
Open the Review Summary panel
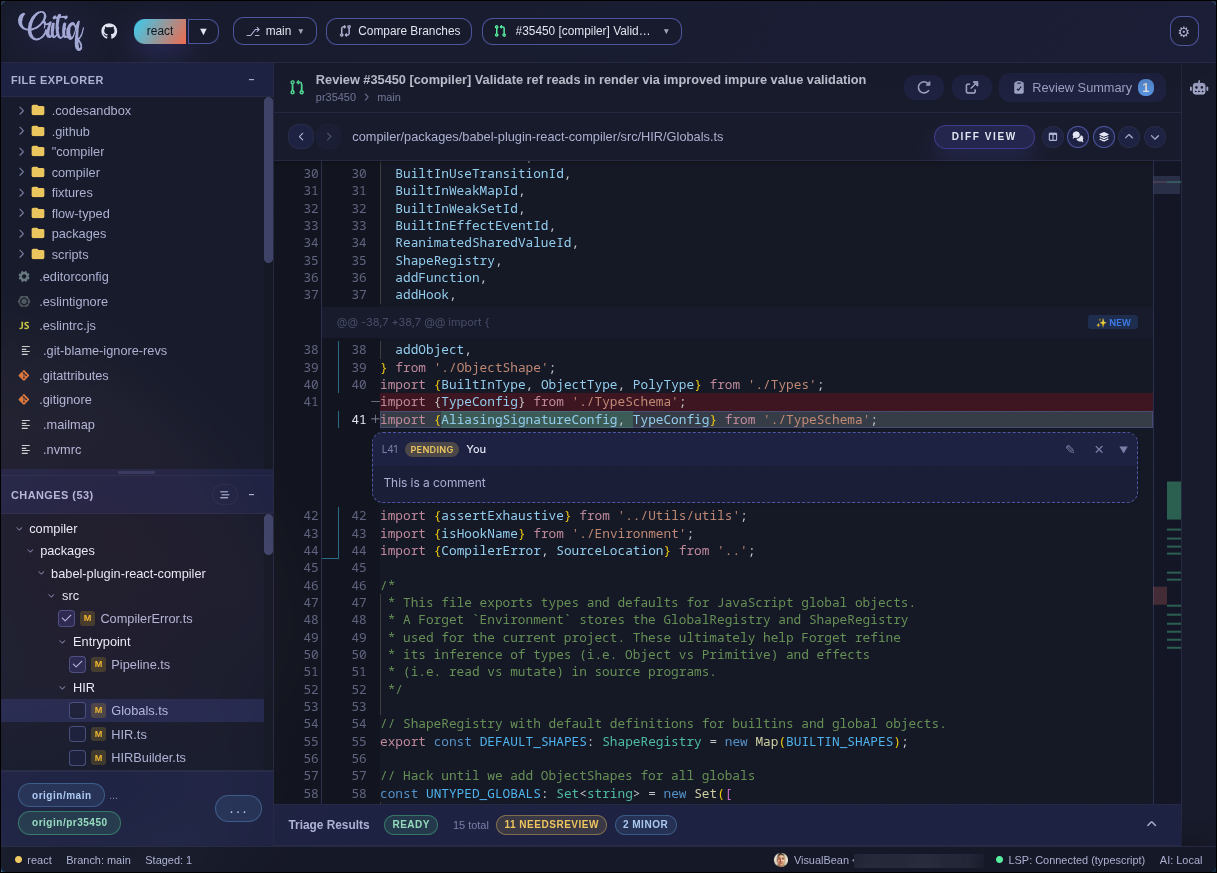pyautogui.click(x=1082, y=87)
